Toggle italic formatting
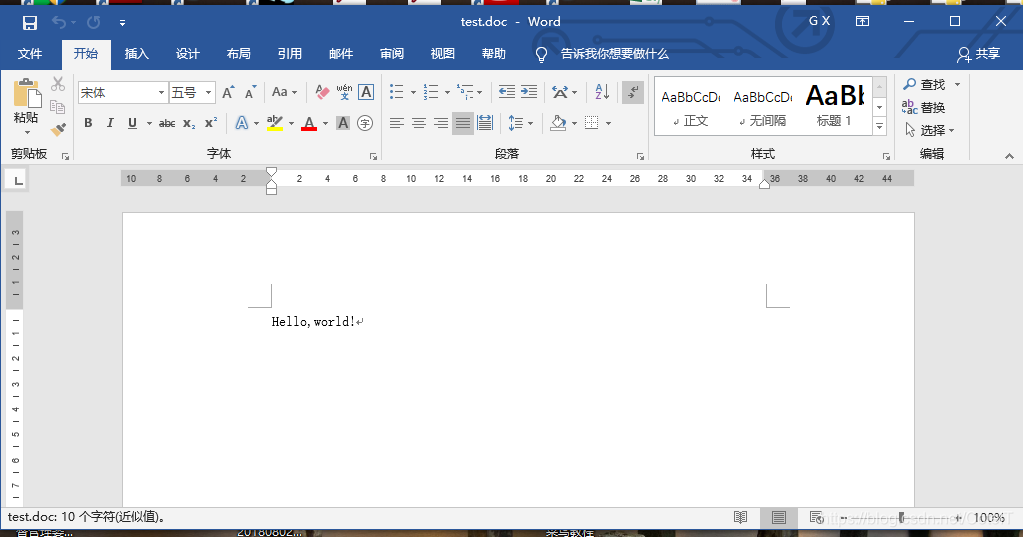 (x=110, y=123)
